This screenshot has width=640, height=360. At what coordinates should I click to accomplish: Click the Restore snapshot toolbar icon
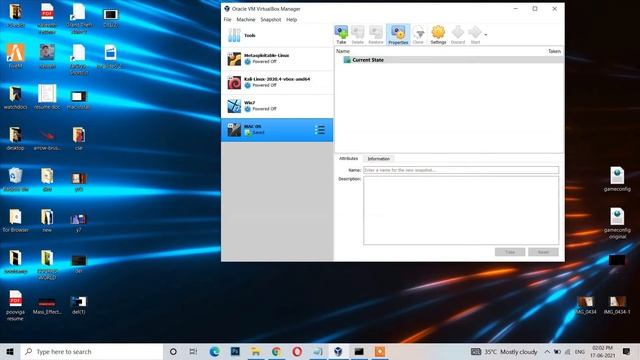376,35
